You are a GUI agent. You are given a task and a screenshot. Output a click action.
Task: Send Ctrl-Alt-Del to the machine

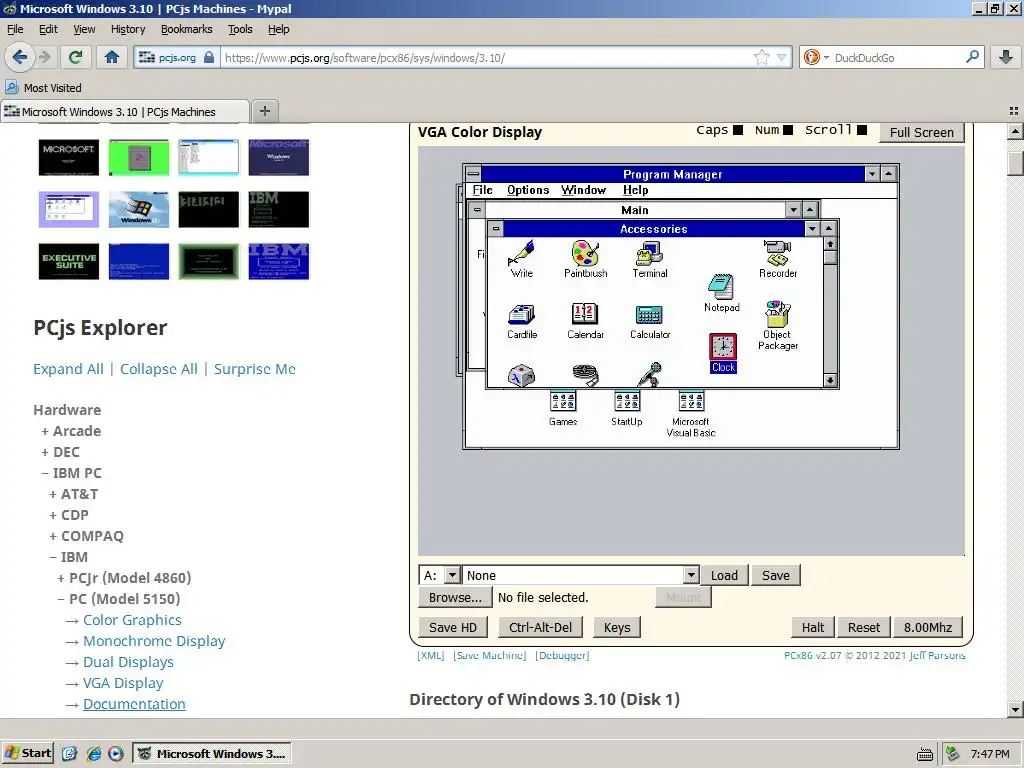(540, 628)
